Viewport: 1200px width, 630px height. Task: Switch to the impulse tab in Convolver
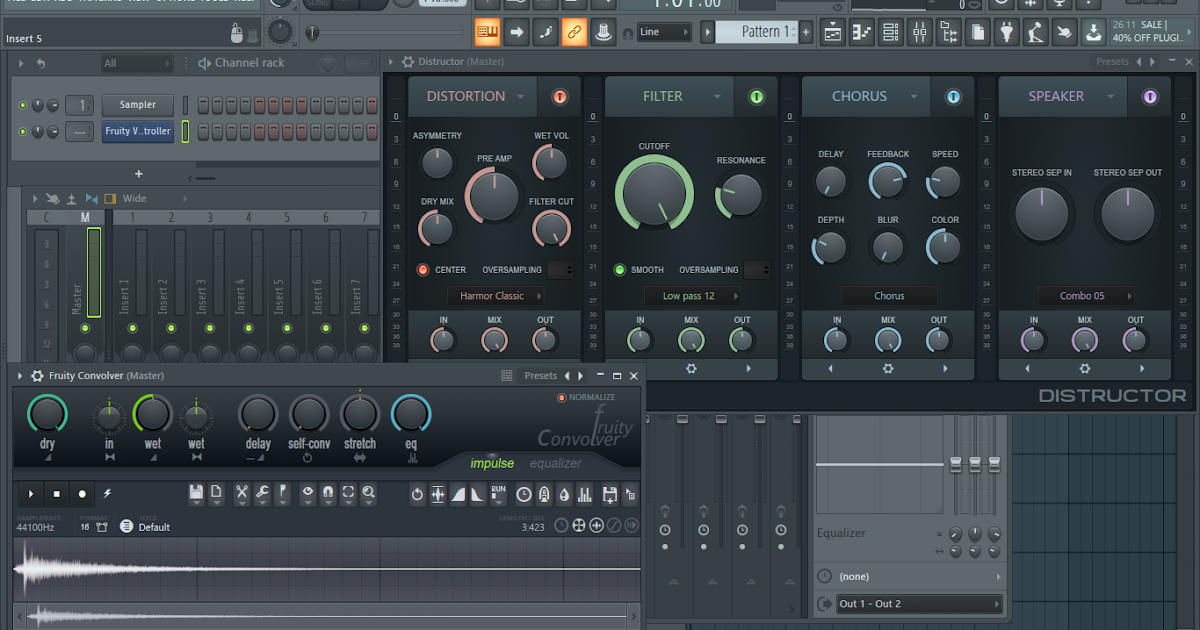click(x=492, y=463)
